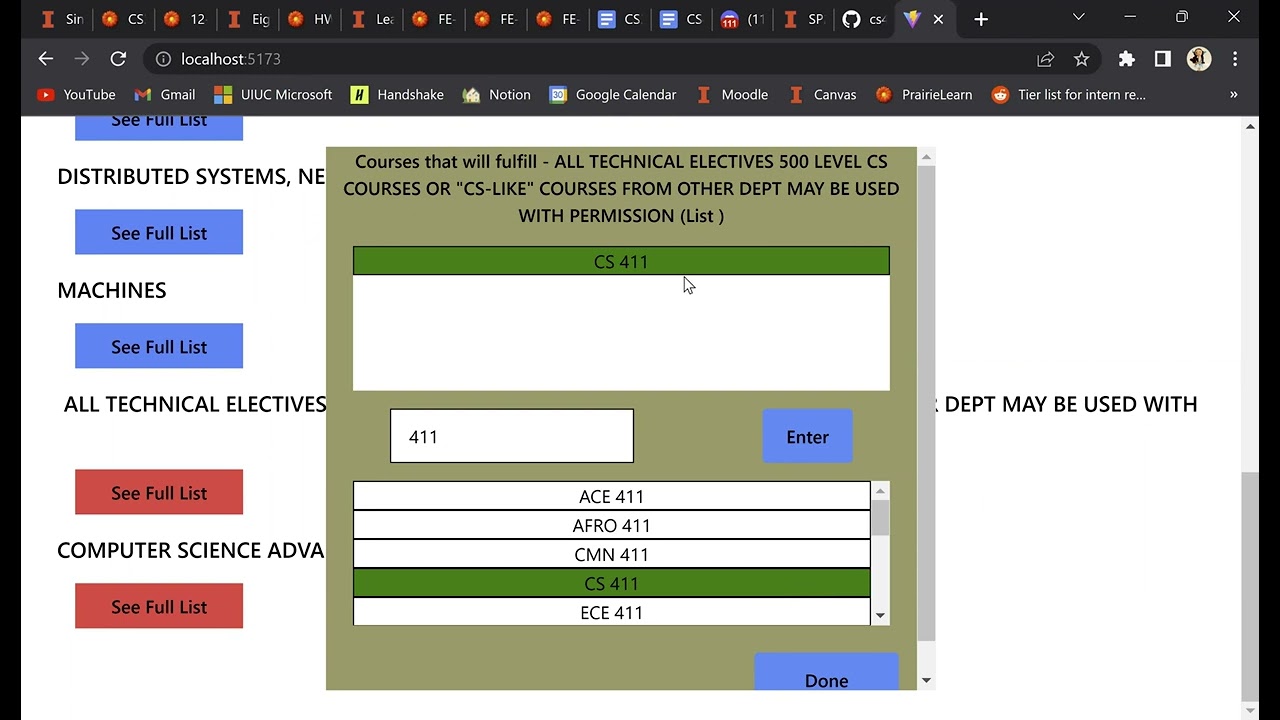Image resolution: width=1280 pixels, height=720 pixels.
Task: Open the Chrome profile avatar
Action: (1199, 59)
